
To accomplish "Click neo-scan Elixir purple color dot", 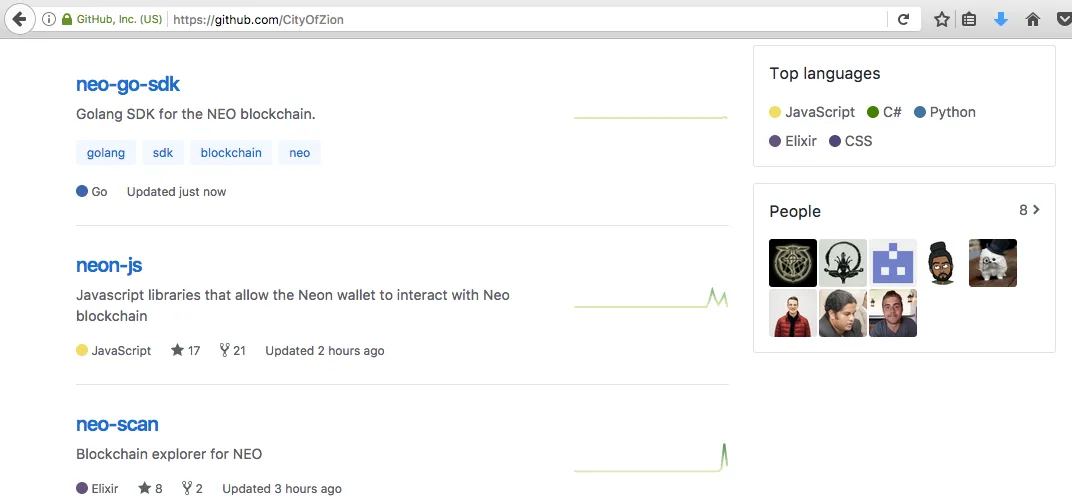I will [82, 488].
